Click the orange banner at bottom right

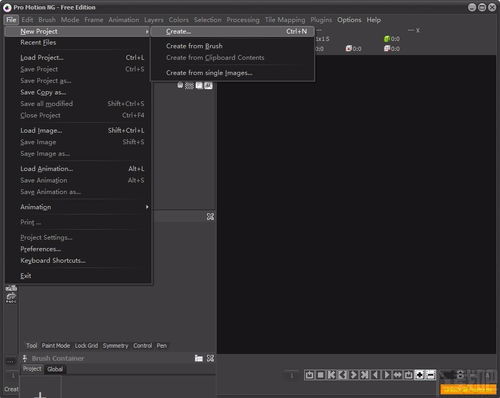point(468,389)
